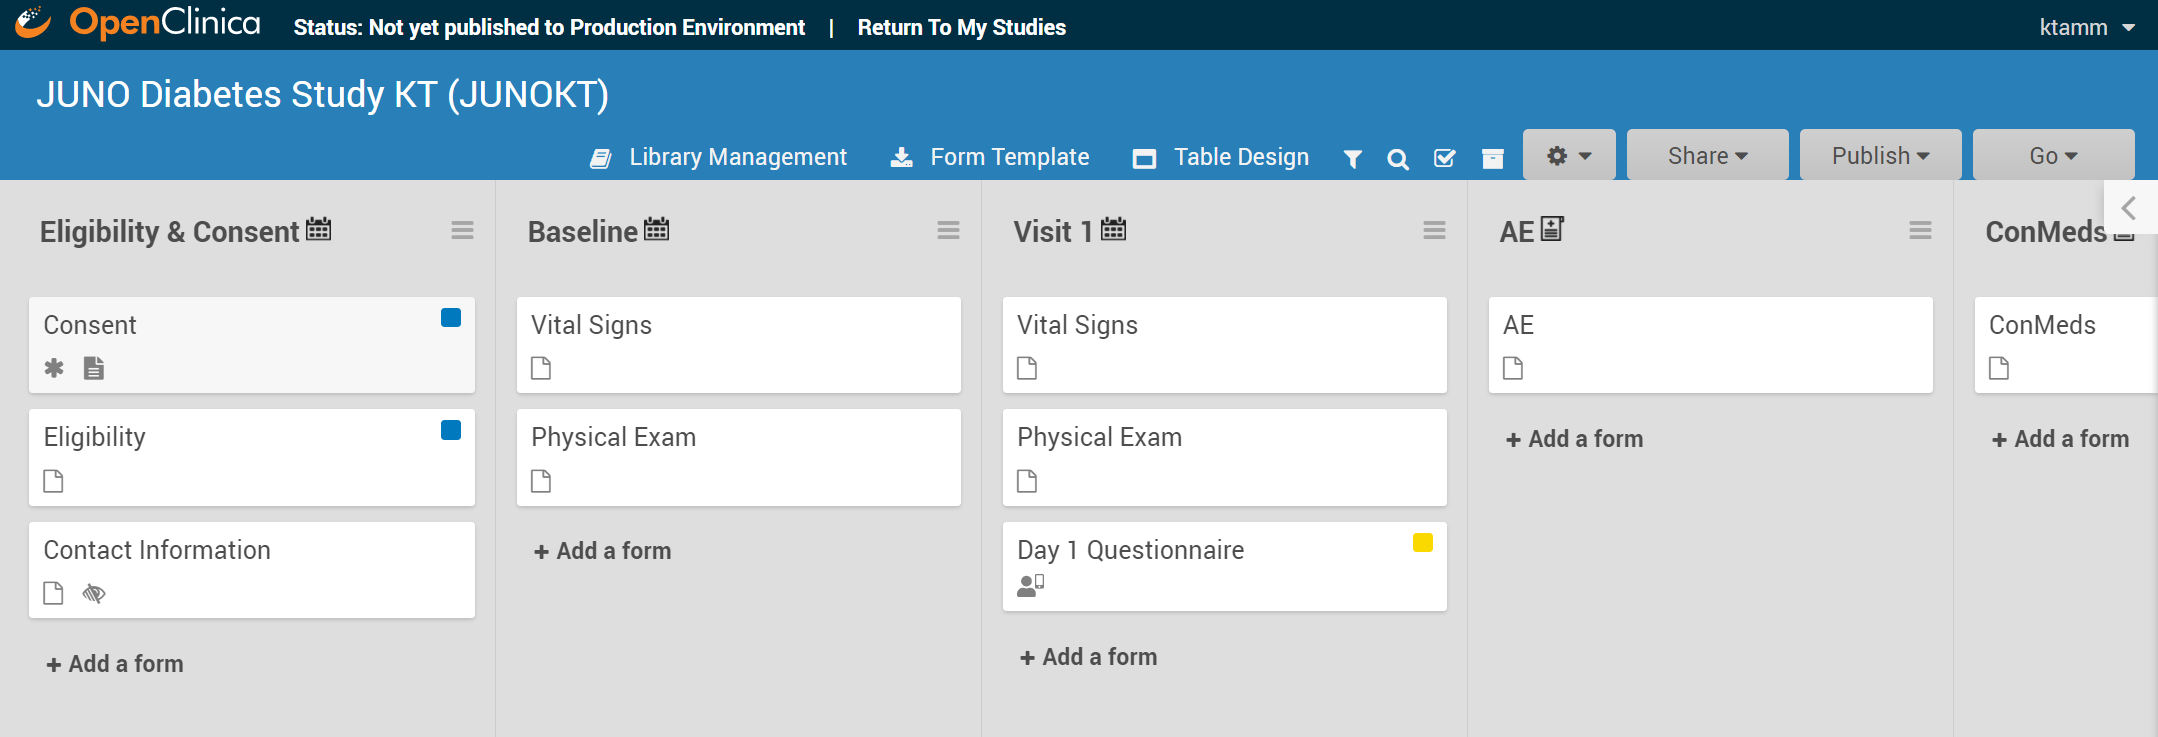Screen dimensions: 2158x737
Task: Open Library Management
Action: 719,157
